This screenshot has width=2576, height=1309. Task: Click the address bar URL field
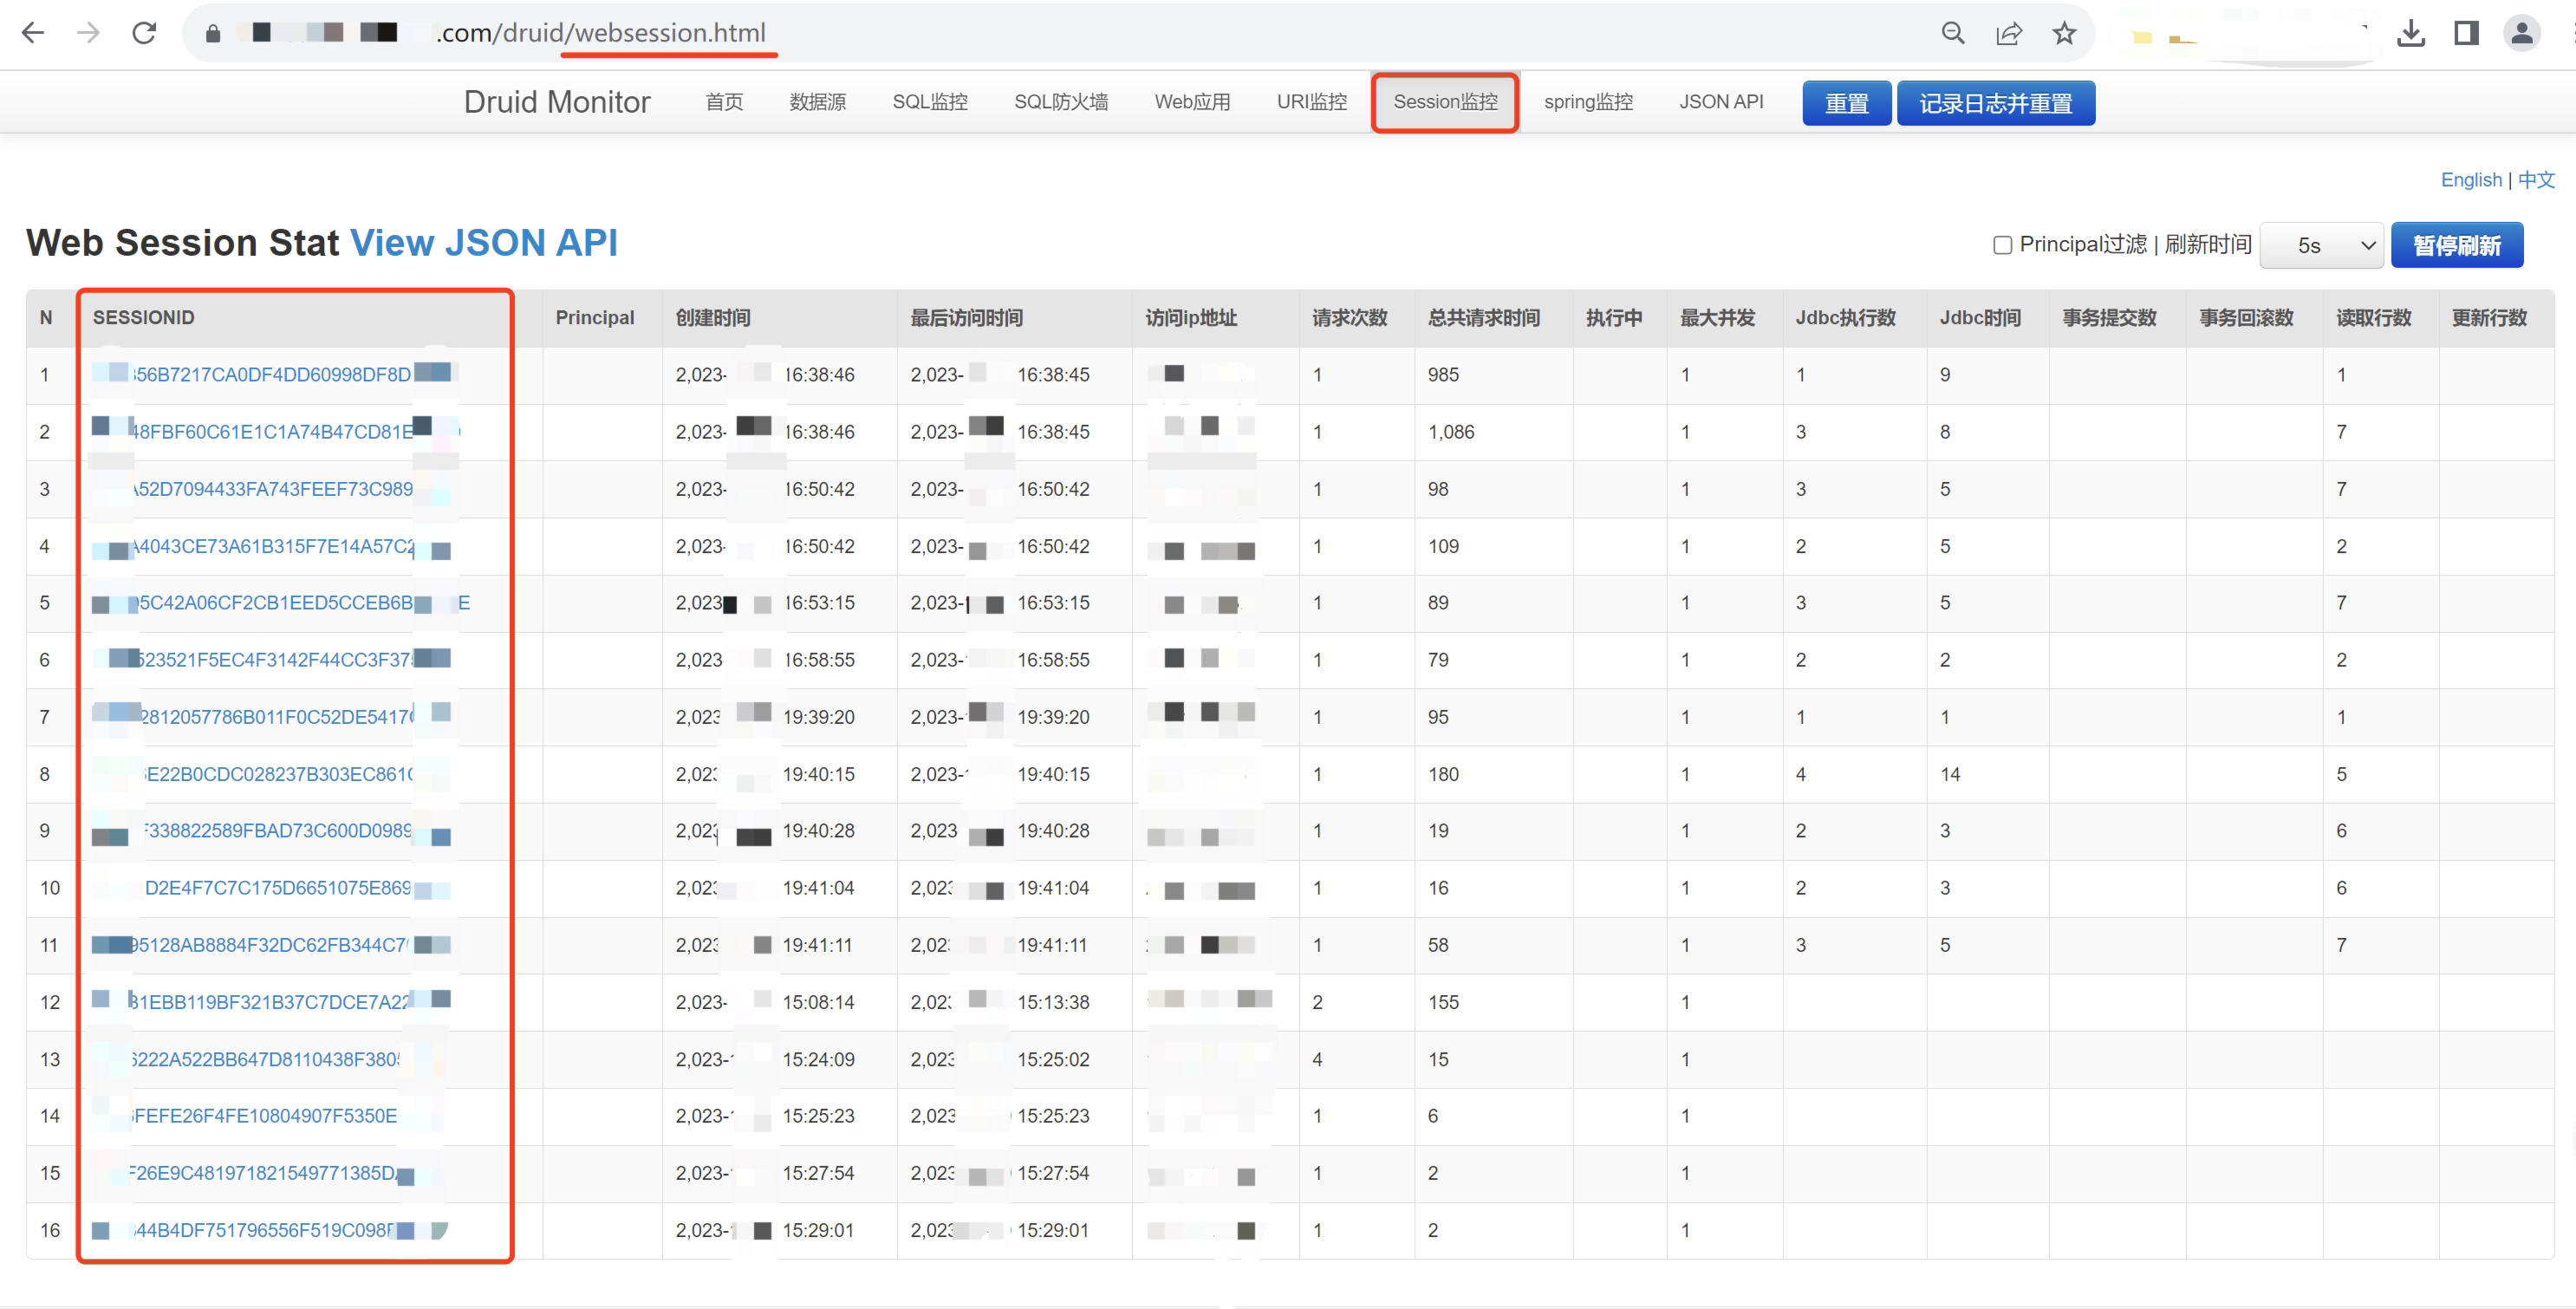click(1000, 33)
